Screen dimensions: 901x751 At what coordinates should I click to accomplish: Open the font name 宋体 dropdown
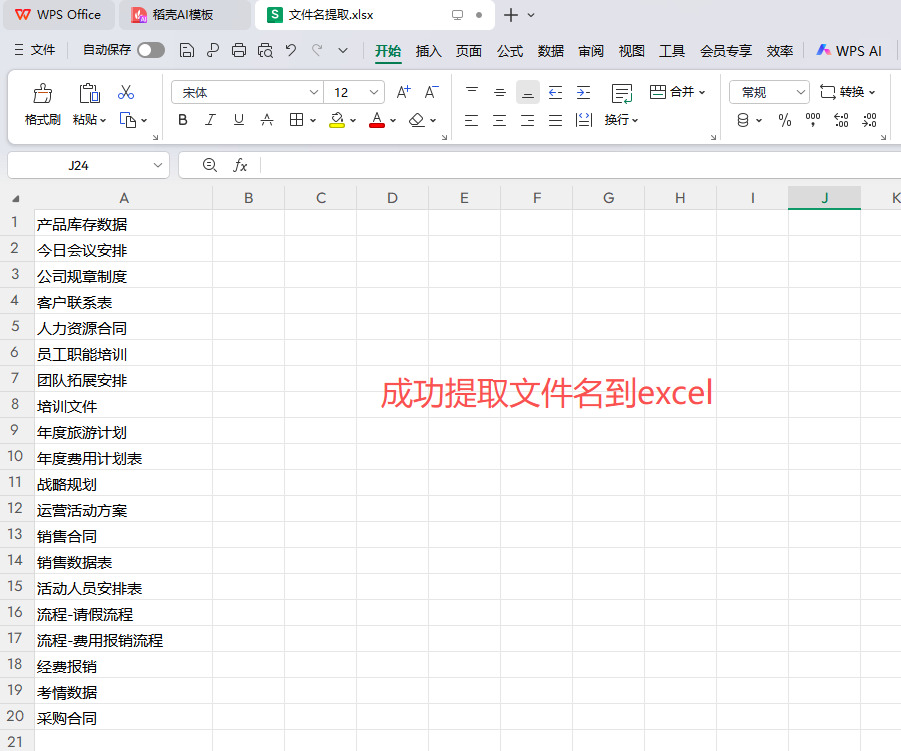coord(314,92)
